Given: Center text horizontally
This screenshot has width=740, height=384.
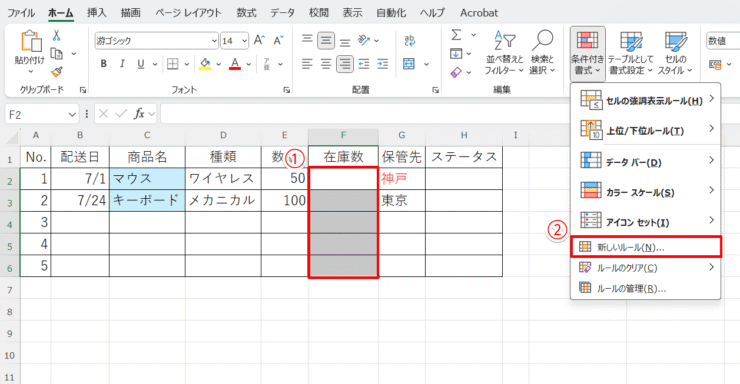Looking at the screenshot, I should (326, 64).
